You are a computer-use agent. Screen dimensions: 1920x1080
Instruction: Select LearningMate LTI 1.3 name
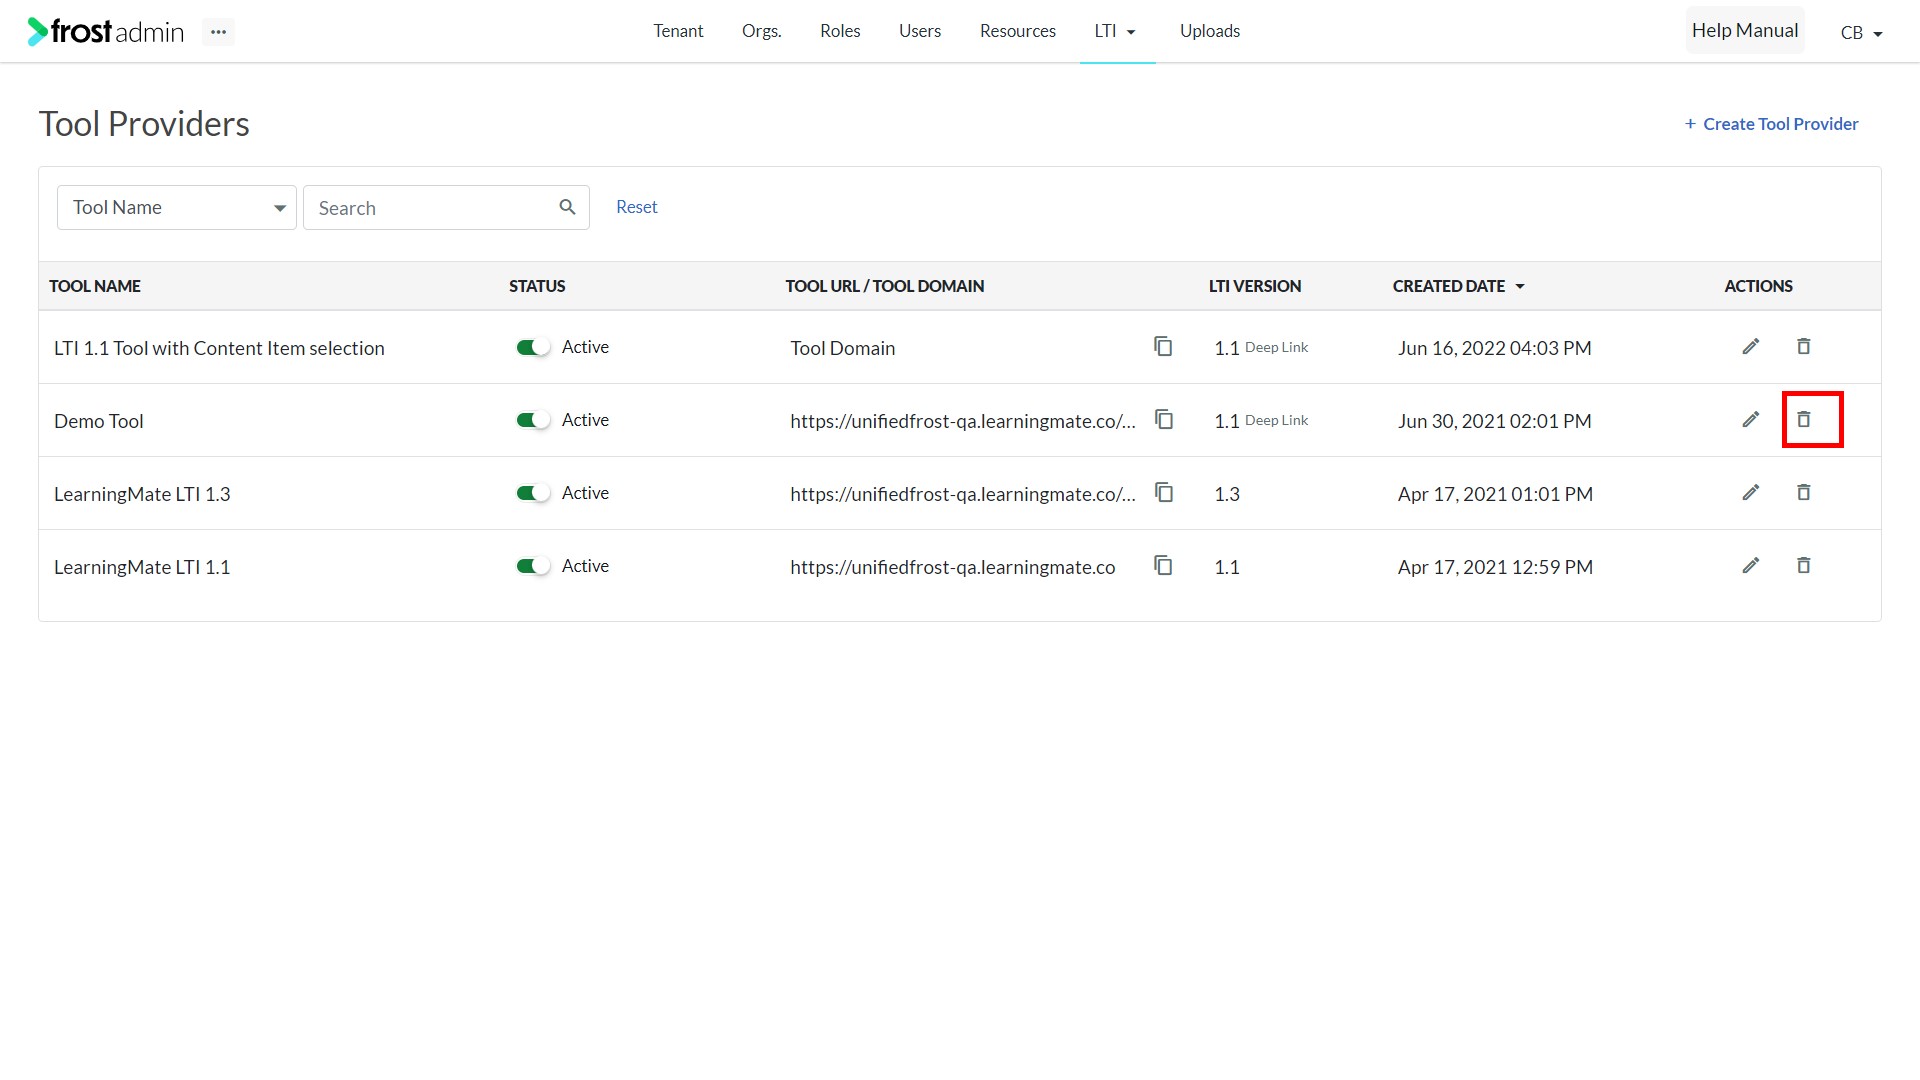[x=142, y=494]
